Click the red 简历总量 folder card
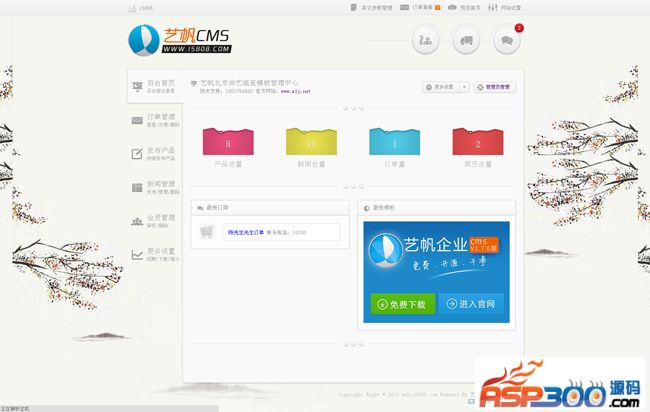 [x=478, y=142]
